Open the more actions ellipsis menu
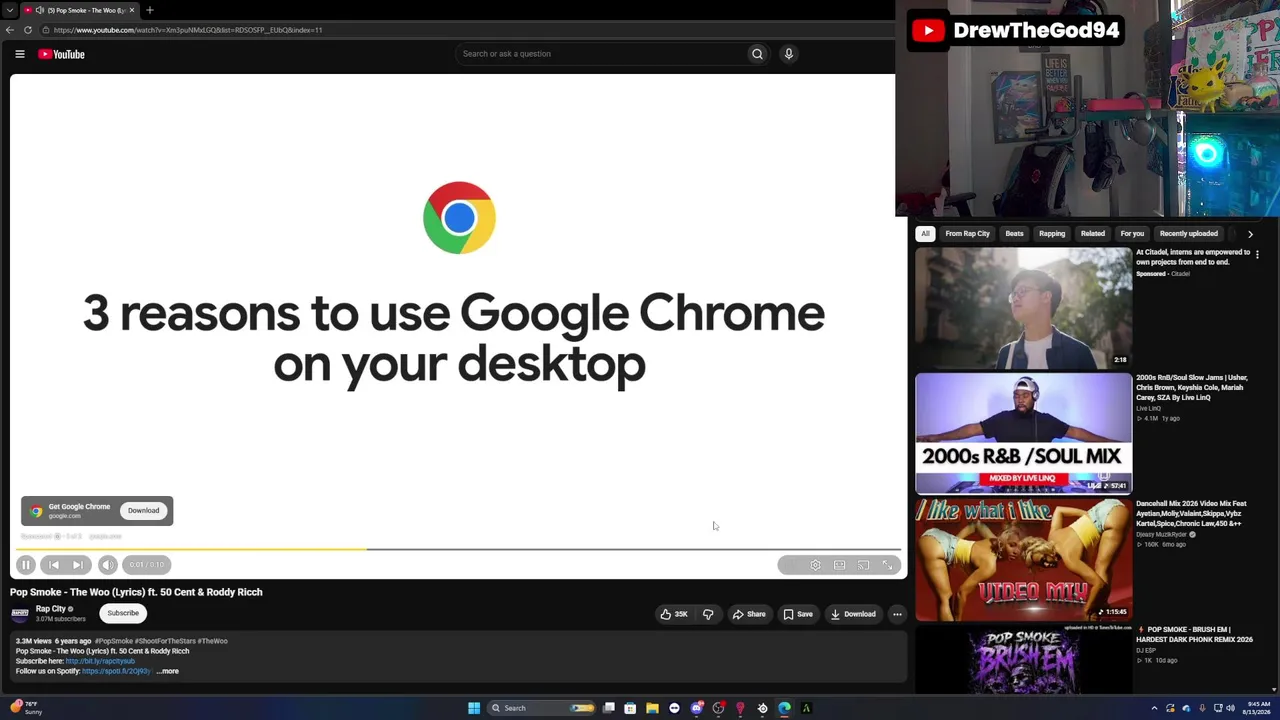This screenshot has width=1280, height=720. [897, 614]
